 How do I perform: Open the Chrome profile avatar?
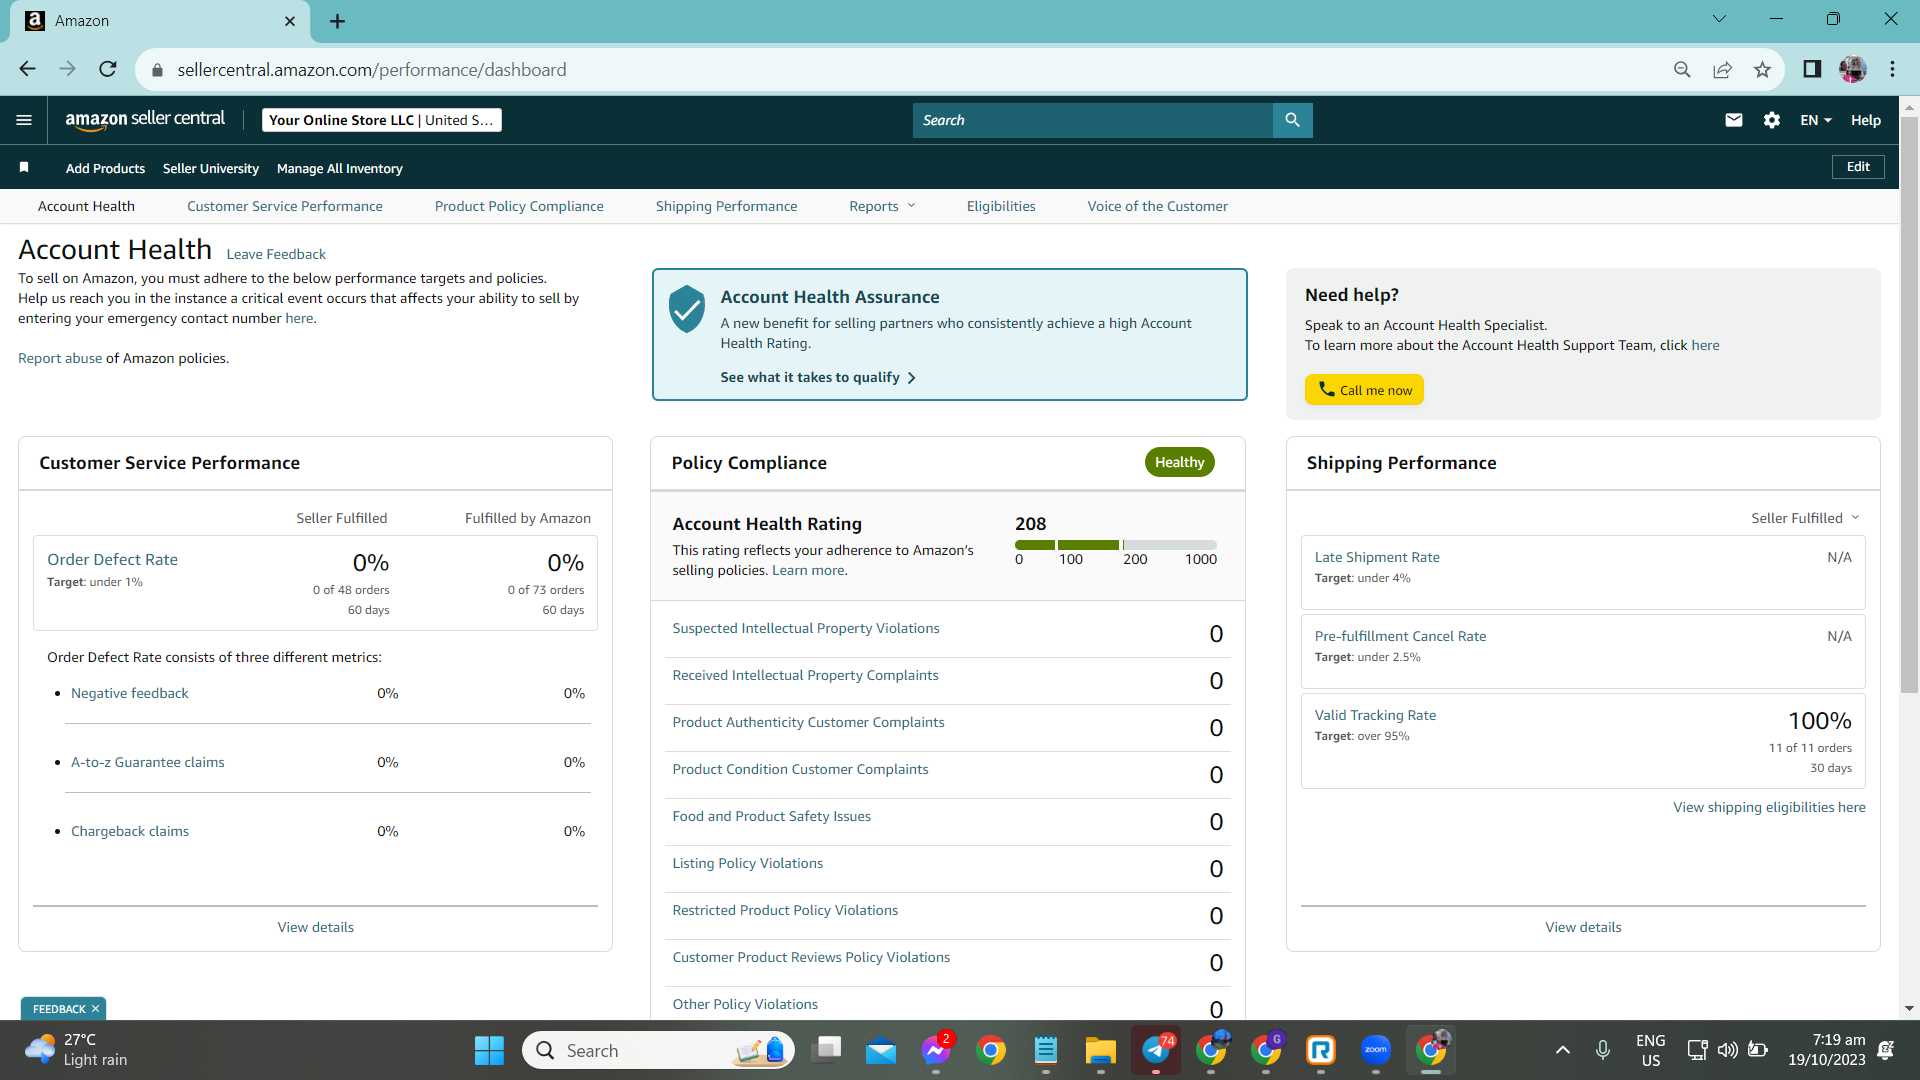(x=1852, y=69)
